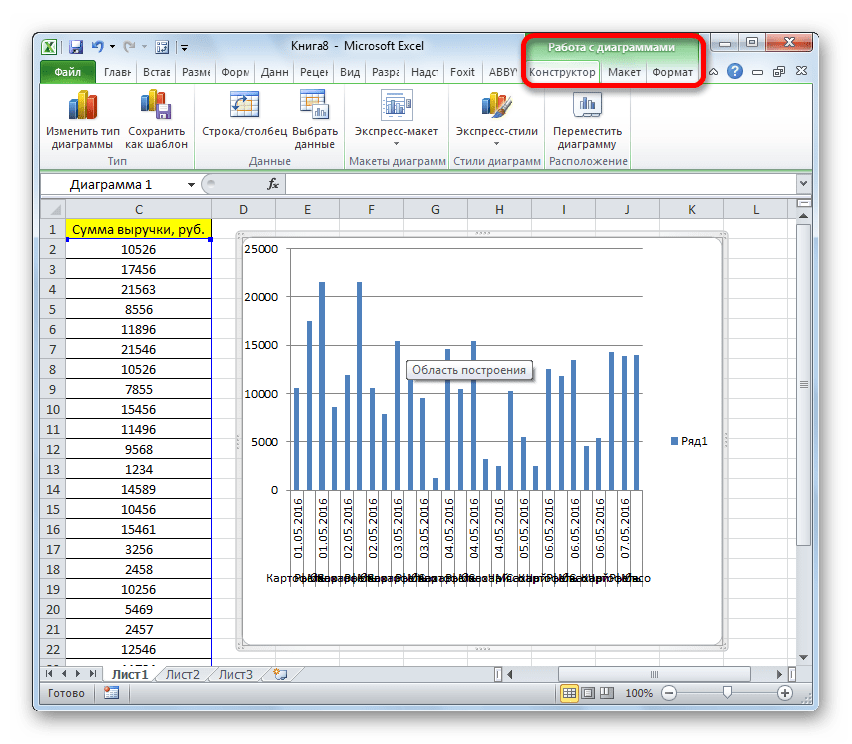Screen dimensions: 852x744
Task: Insert a new worksheet tab icon
Action: click(x=279, y=675)
